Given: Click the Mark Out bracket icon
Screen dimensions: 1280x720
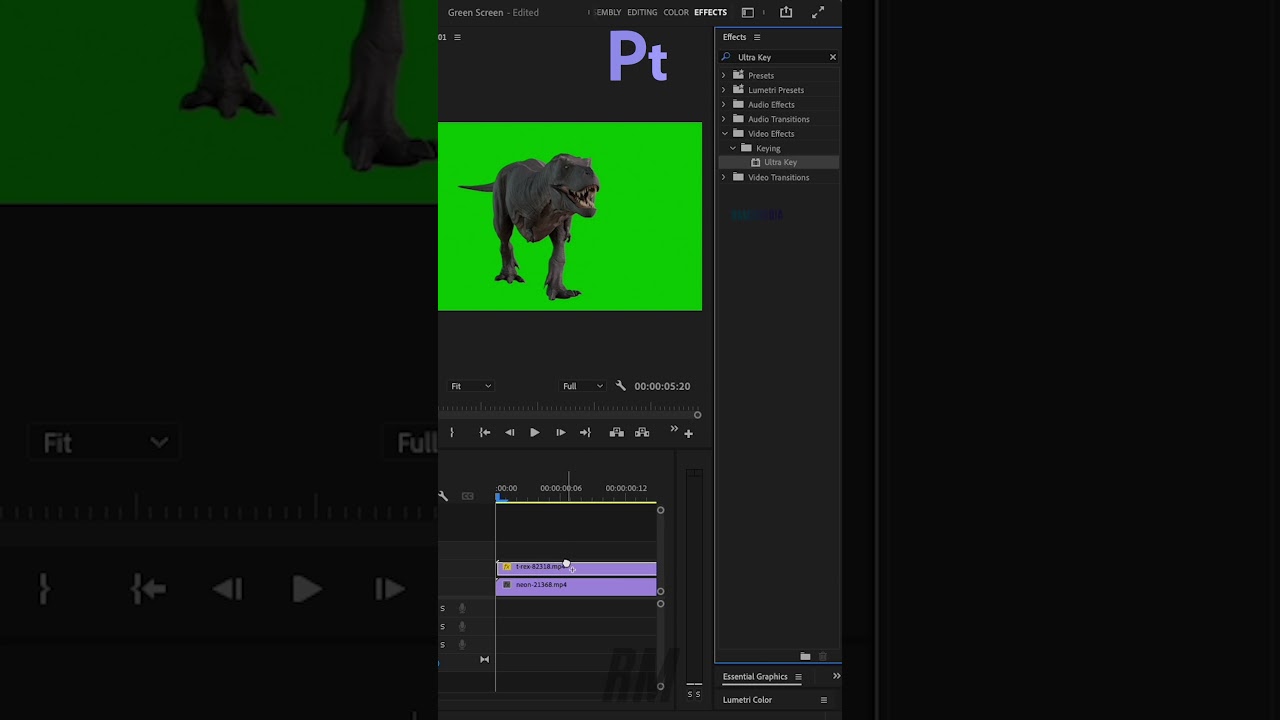Looking at the screenshot, I should point(451,433).
